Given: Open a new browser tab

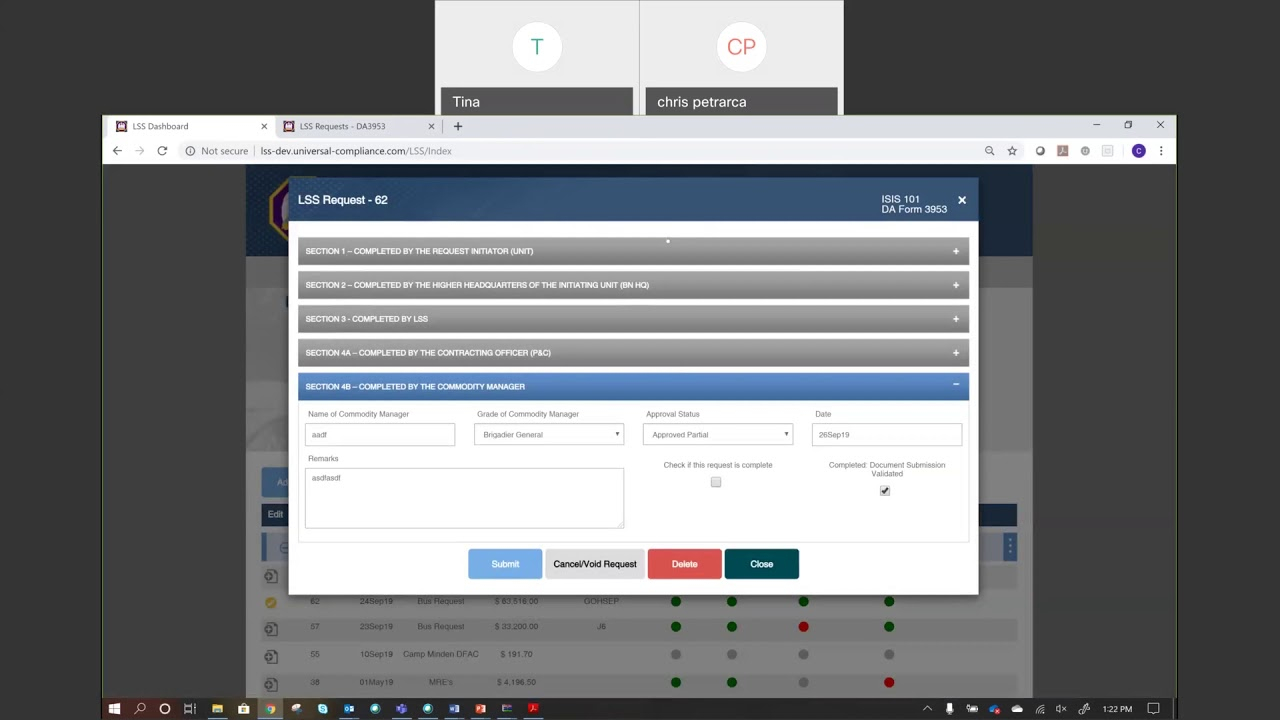Looking at the screenshot, I should click(458, 126).
